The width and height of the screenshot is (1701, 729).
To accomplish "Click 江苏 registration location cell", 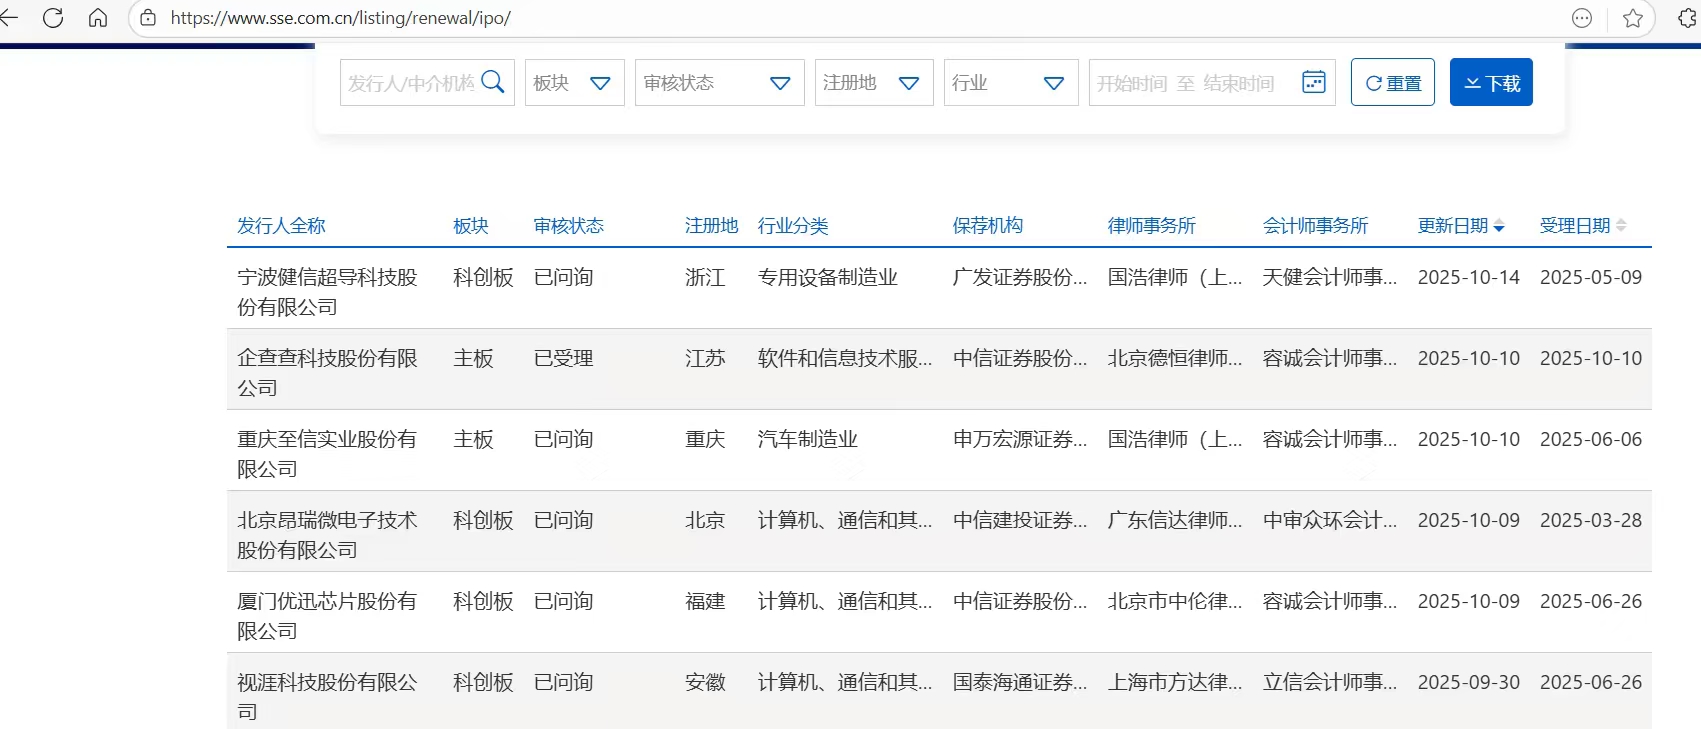I will tap(705, 358).
